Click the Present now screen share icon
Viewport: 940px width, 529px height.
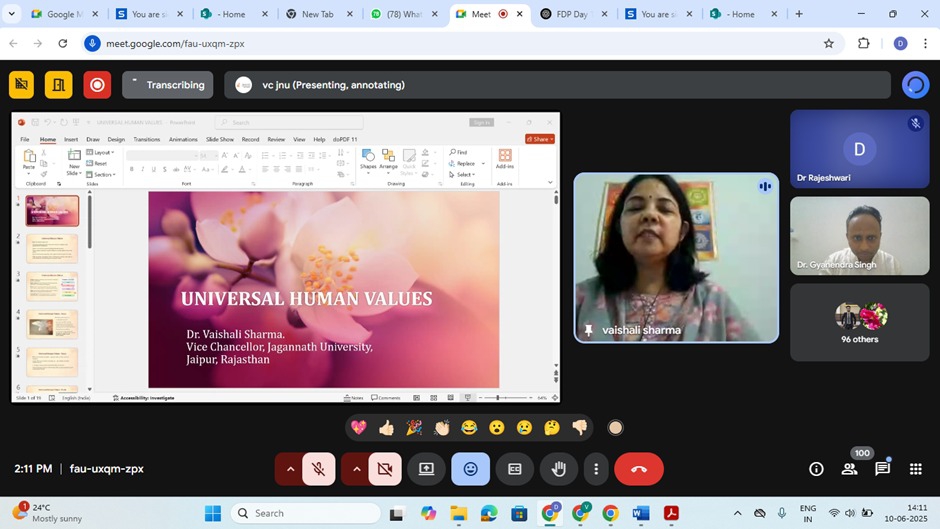coord(427,469)
